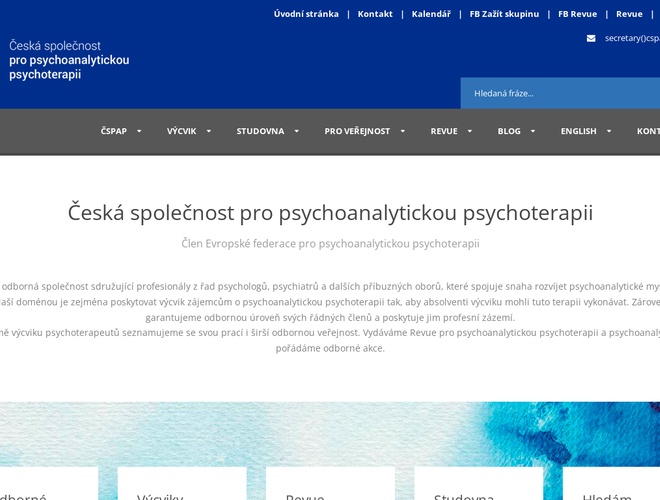Expand the VÝCVIK dropdown arrow

pyautogui.click(x=208, y=131)
